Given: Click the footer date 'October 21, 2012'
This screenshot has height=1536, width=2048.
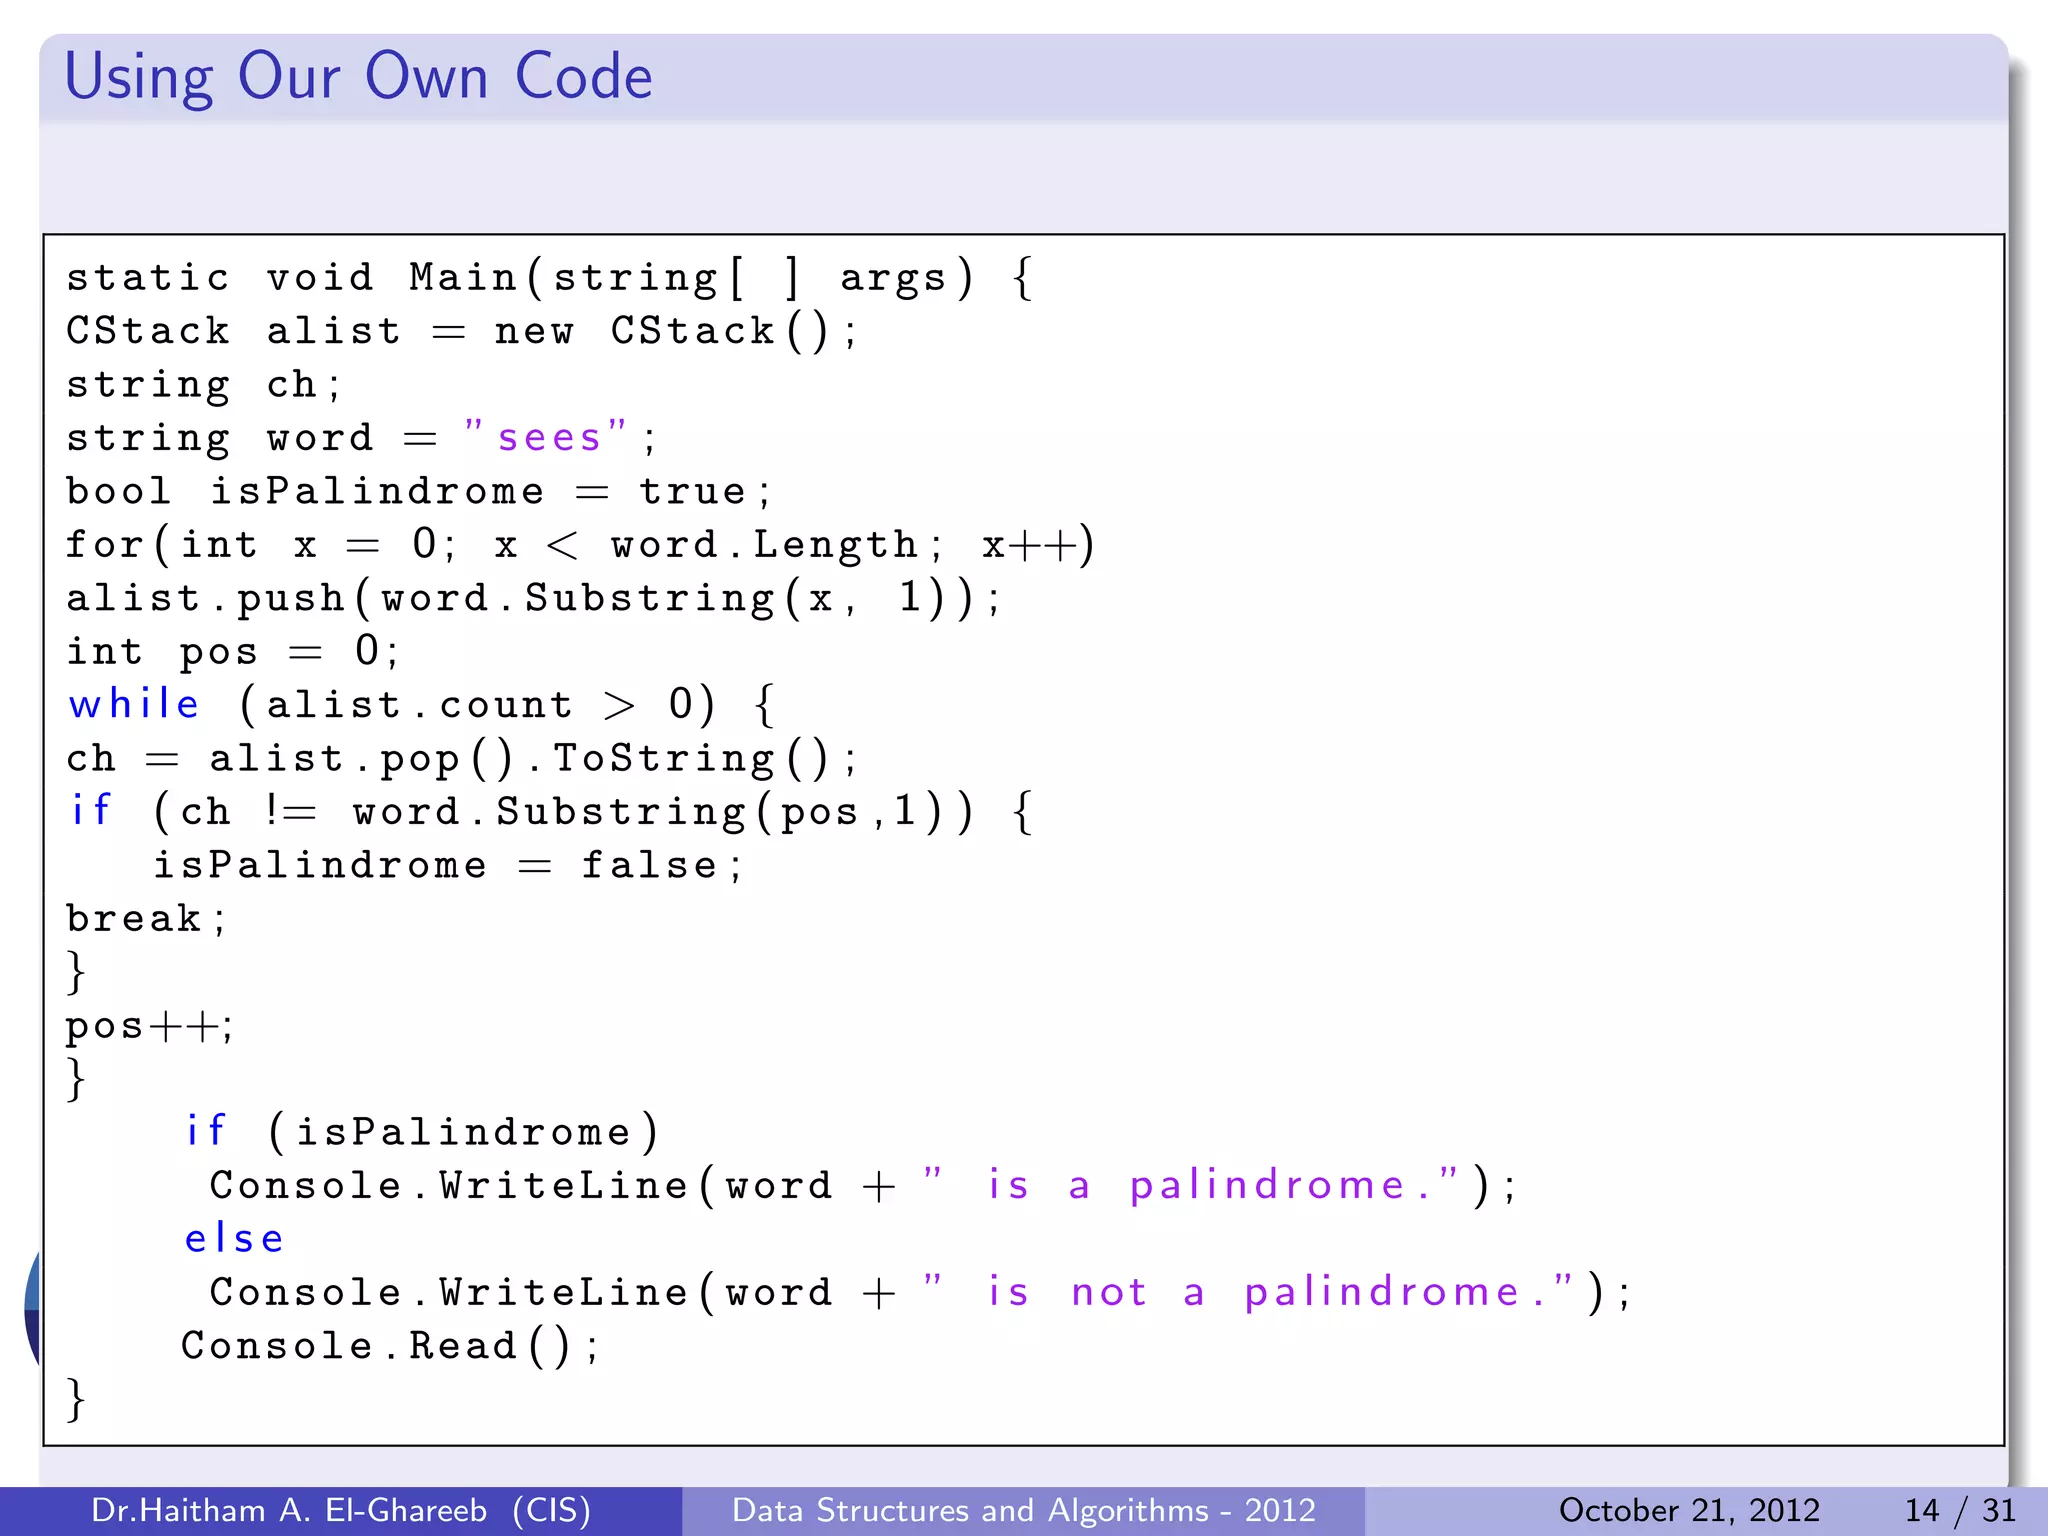Looking at the screenshot, I should (1689, 1510).
